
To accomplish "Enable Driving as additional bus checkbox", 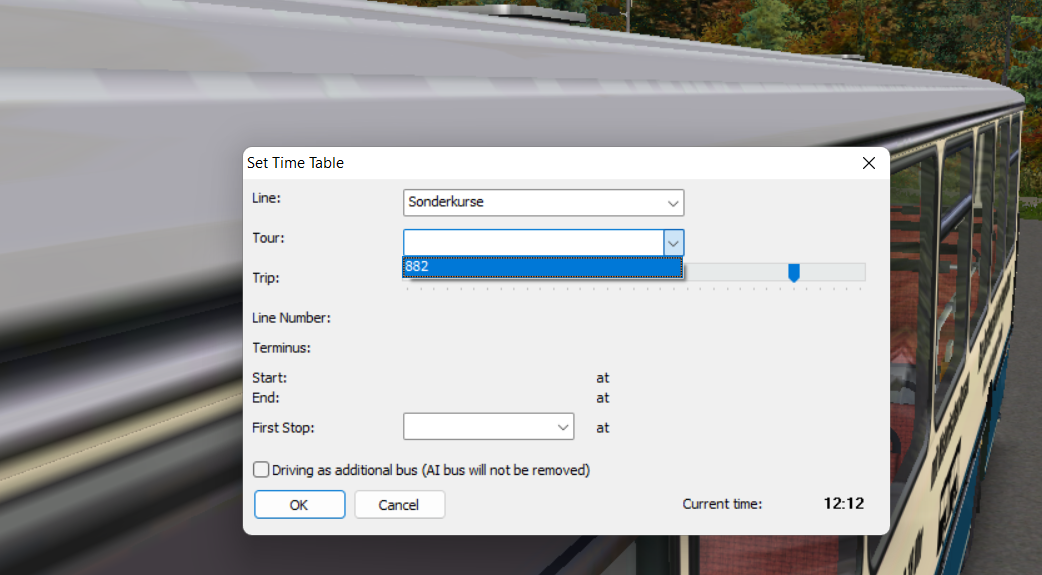I will (261, 470).
